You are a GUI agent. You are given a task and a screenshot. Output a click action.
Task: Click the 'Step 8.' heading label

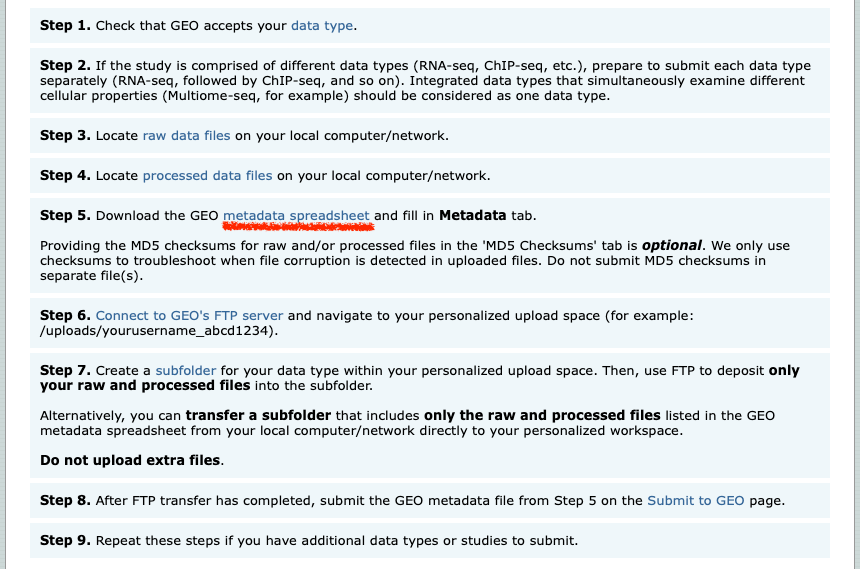65,500
